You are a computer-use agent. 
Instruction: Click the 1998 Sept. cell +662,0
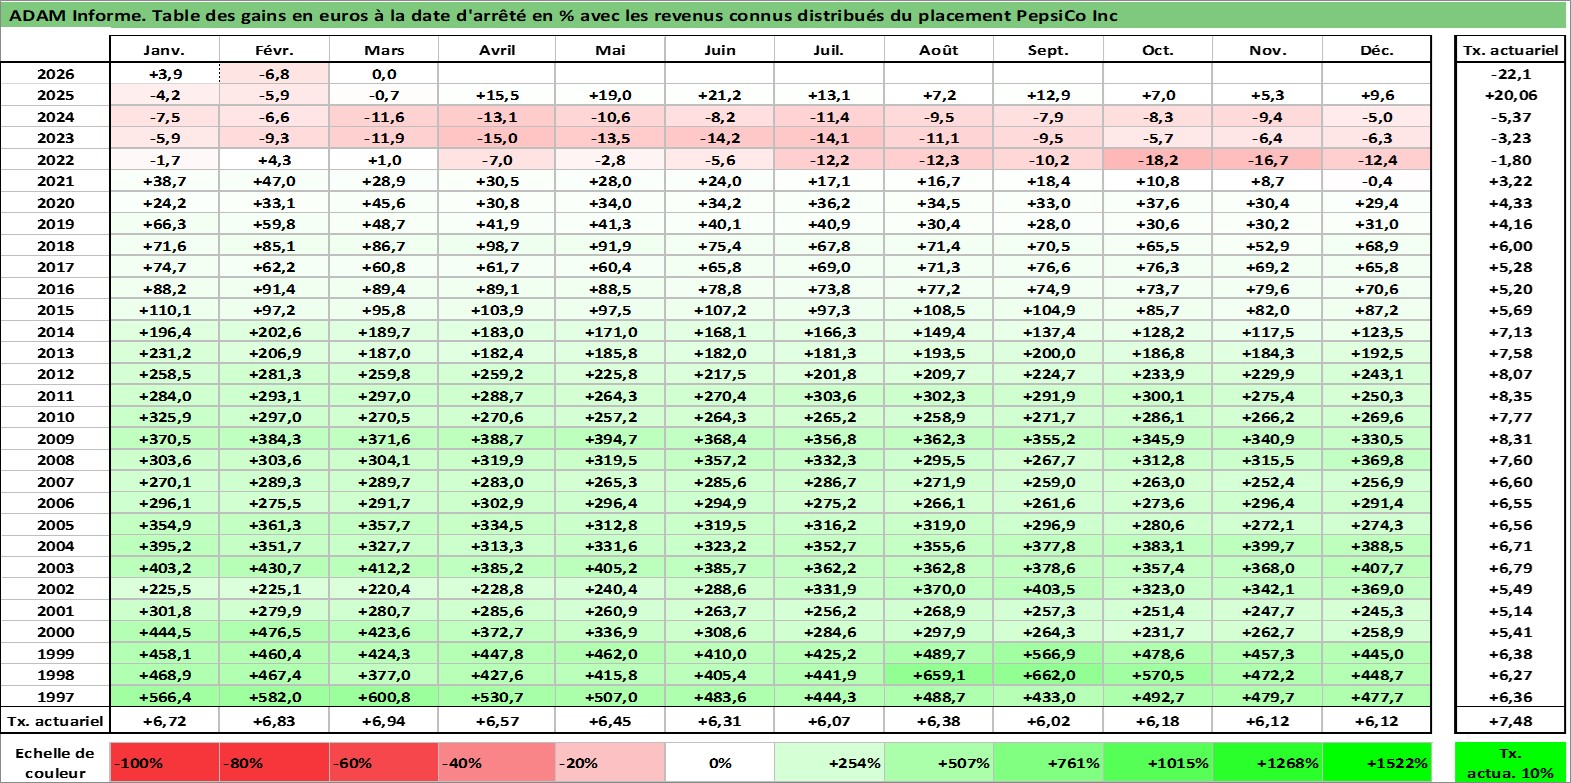pyautogui.click(x=1048, y=675)
